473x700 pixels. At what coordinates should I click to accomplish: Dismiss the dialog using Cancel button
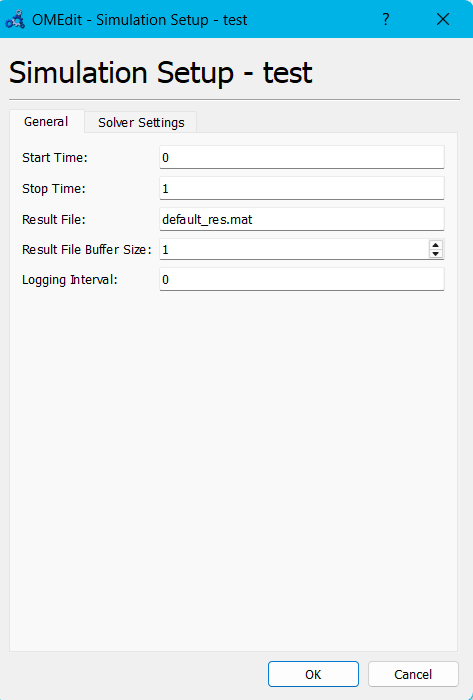click(x=413, y=674)
